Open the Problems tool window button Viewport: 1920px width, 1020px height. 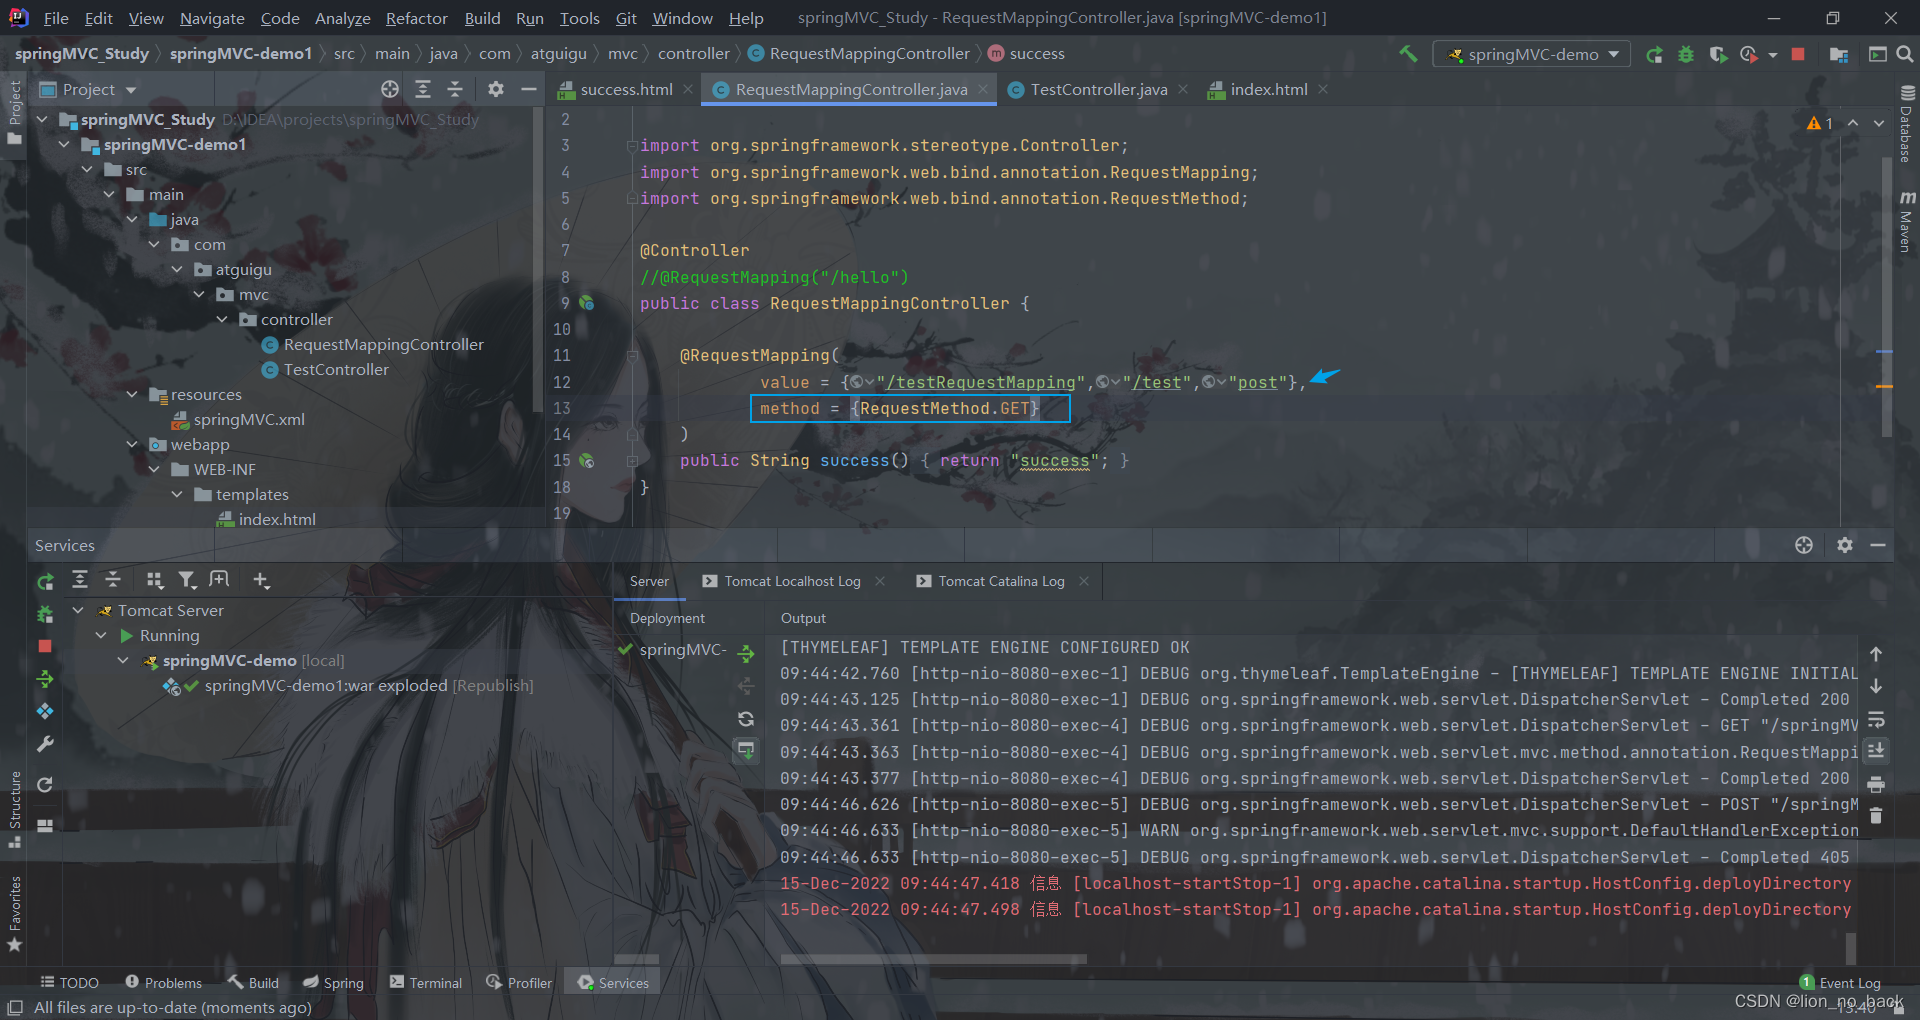click(x=163, y=983)
